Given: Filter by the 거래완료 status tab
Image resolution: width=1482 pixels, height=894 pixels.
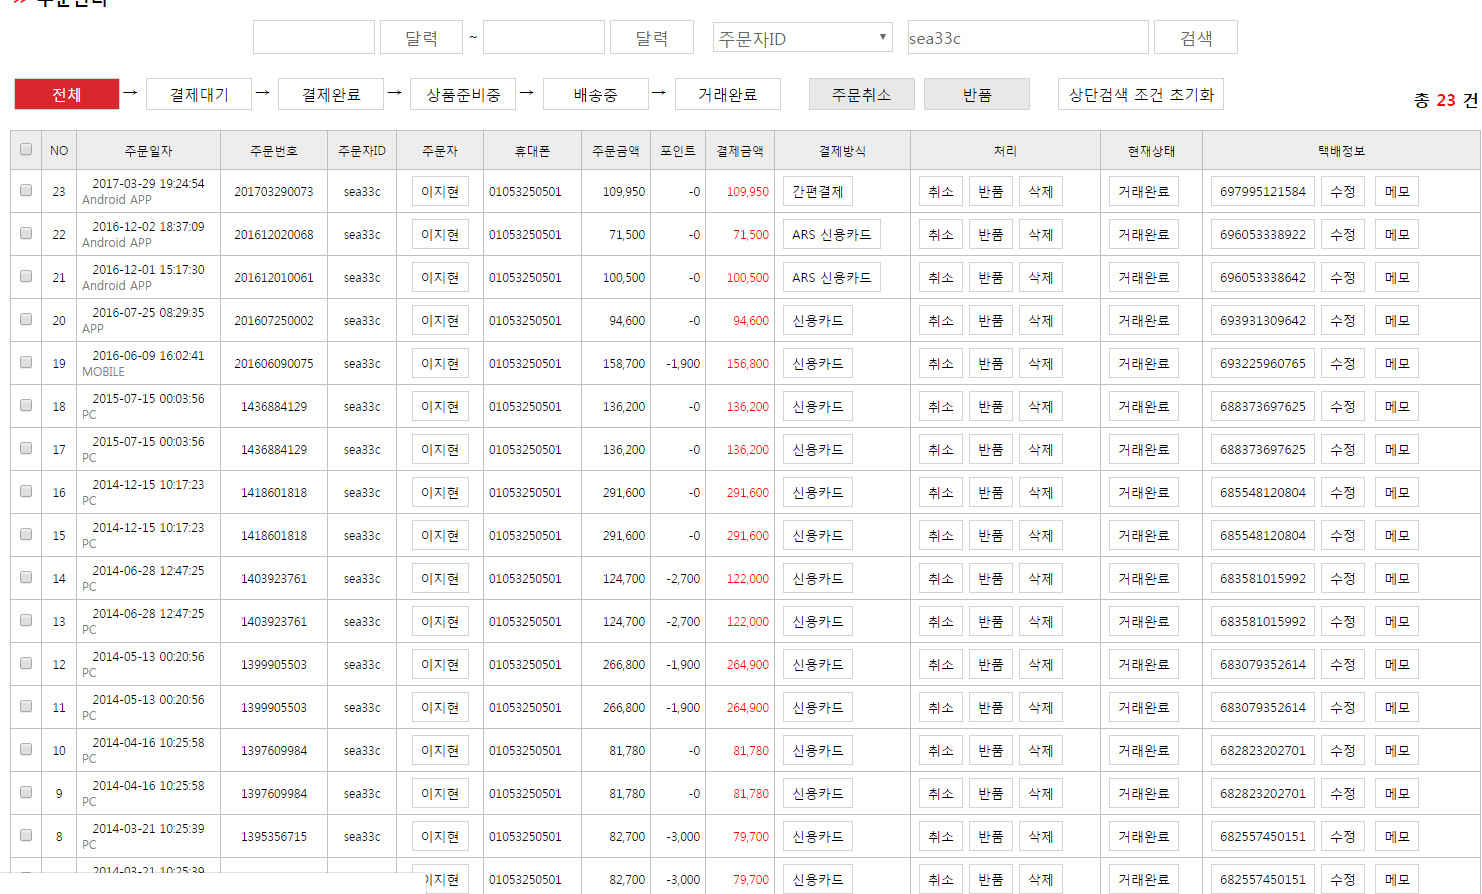Looking at the screenshot, I should pyautogui.click(x=727, y=94).
